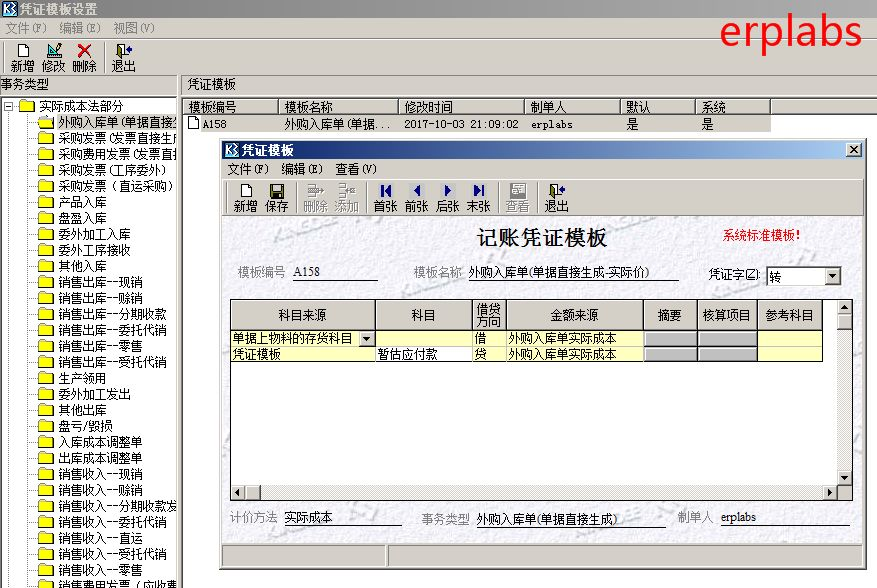Select the A158 template document icon
877x588 pixels.
pyautogui.click(x=194, y=123)
